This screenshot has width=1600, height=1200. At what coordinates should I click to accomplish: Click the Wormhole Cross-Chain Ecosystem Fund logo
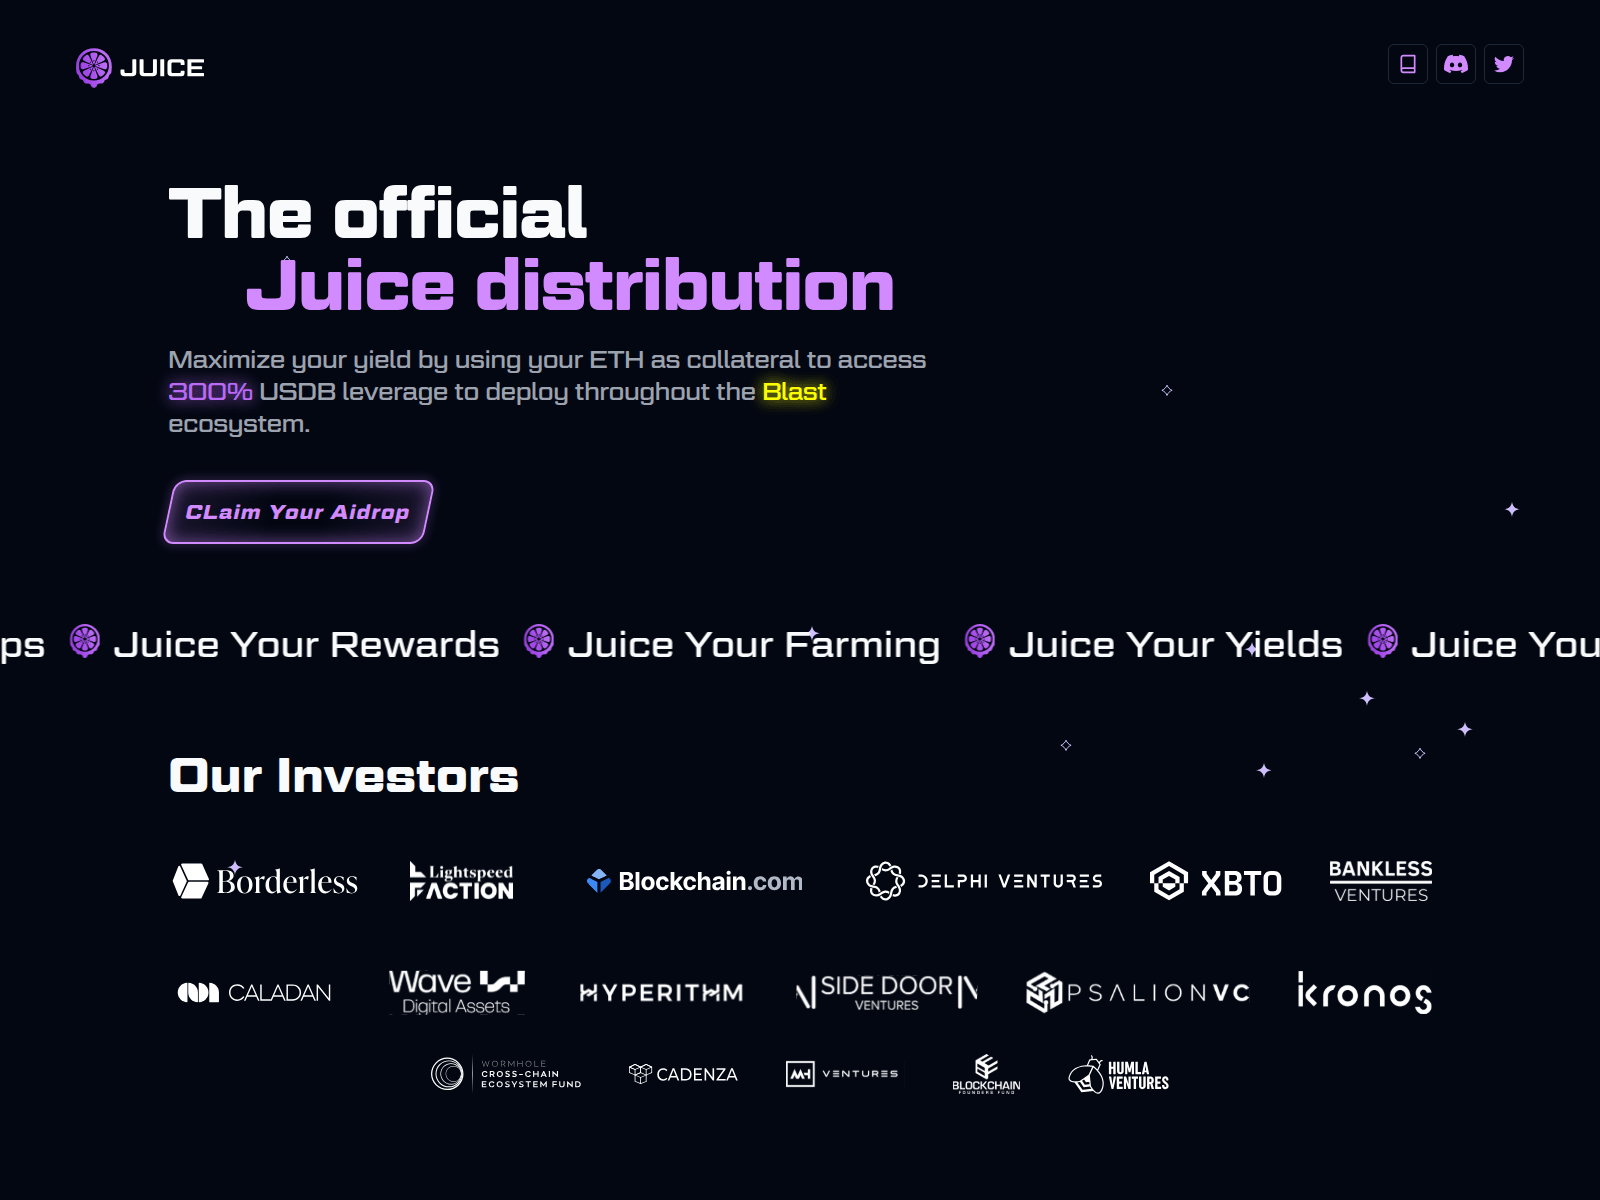(505, 1074)
